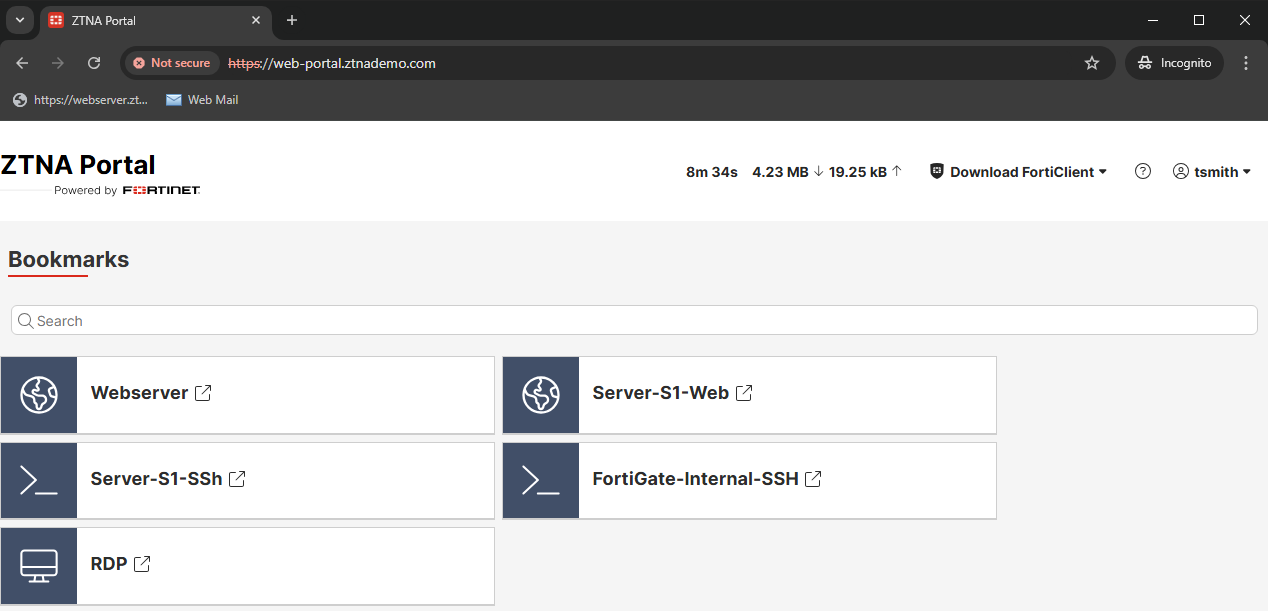Image resolution: width=1268 pixels, height=611 pixels.
Task: Open the Web Mail bookmark
Action: 202,99
